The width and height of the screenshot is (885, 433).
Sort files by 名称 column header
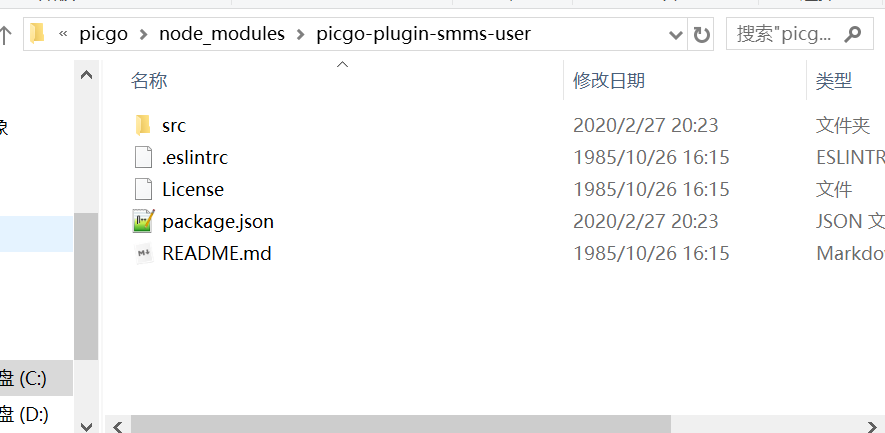(149, 80)
